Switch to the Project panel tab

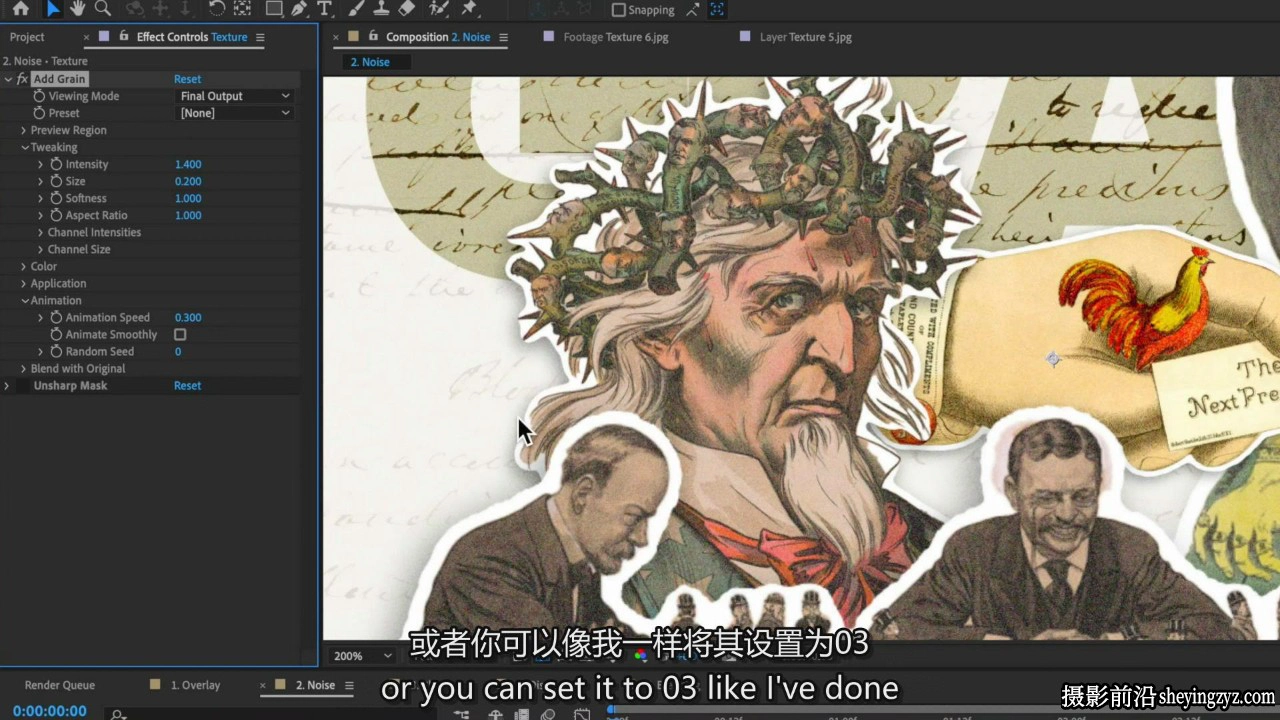tap(27, 37)
